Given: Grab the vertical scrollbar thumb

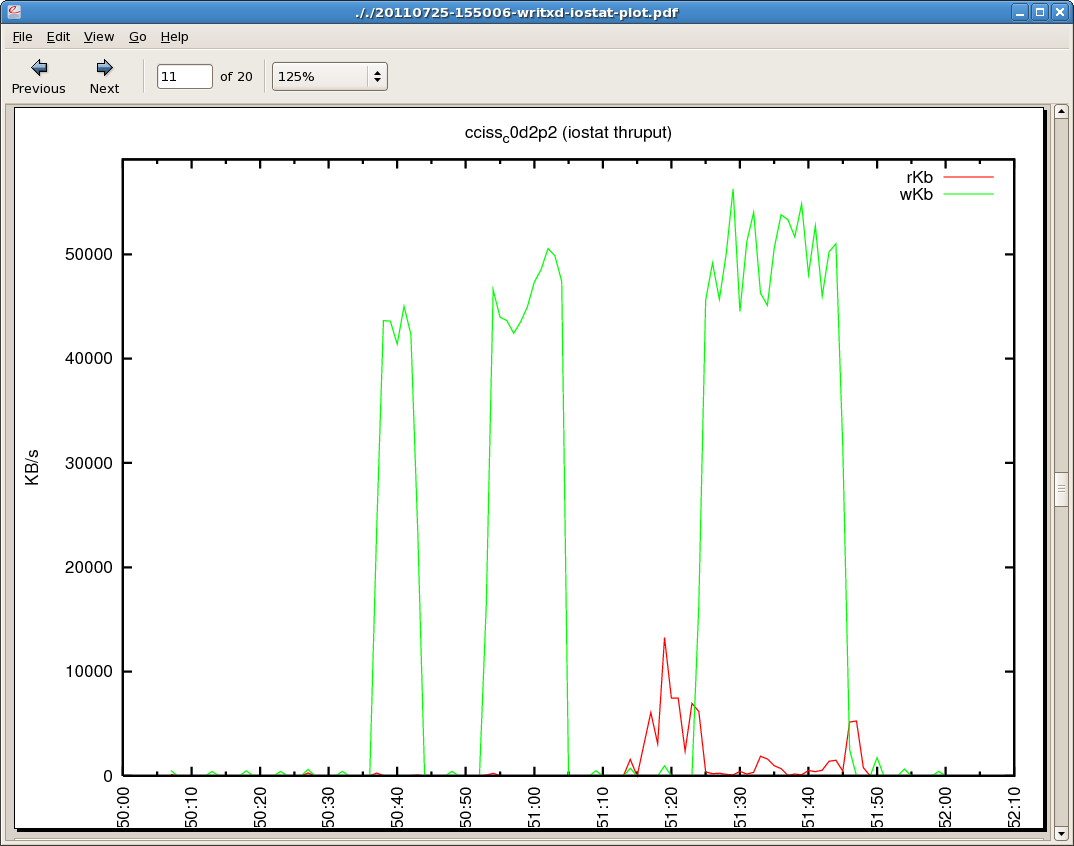Looking at the screenshot, I should coord(1061,489).
